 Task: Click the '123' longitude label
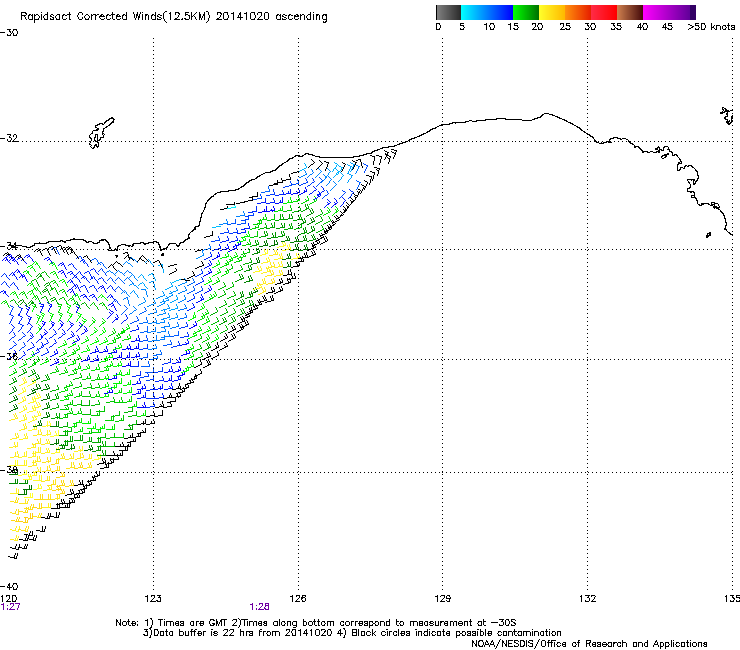[x=153, y=599]
